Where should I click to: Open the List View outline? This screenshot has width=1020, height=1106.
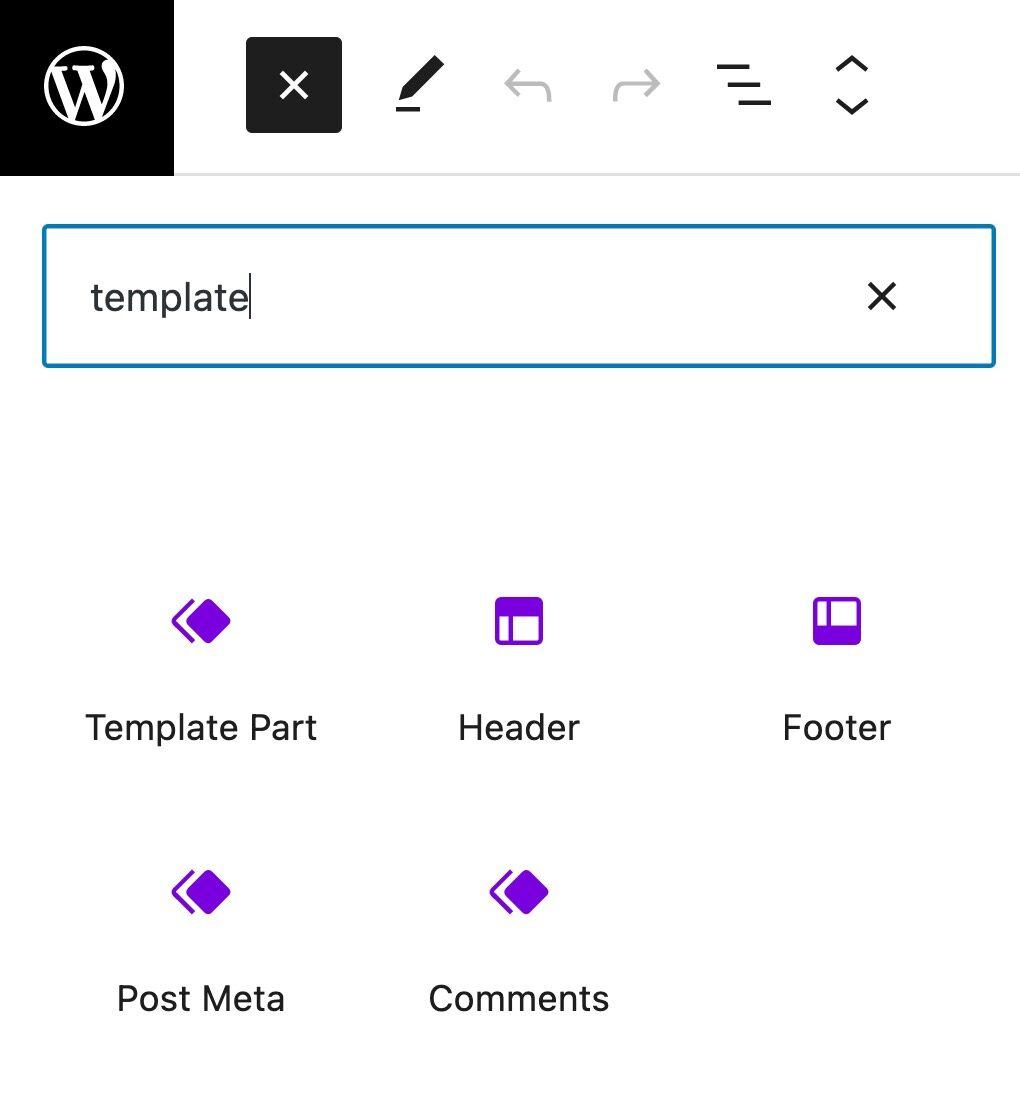click(x=743, y=85)
